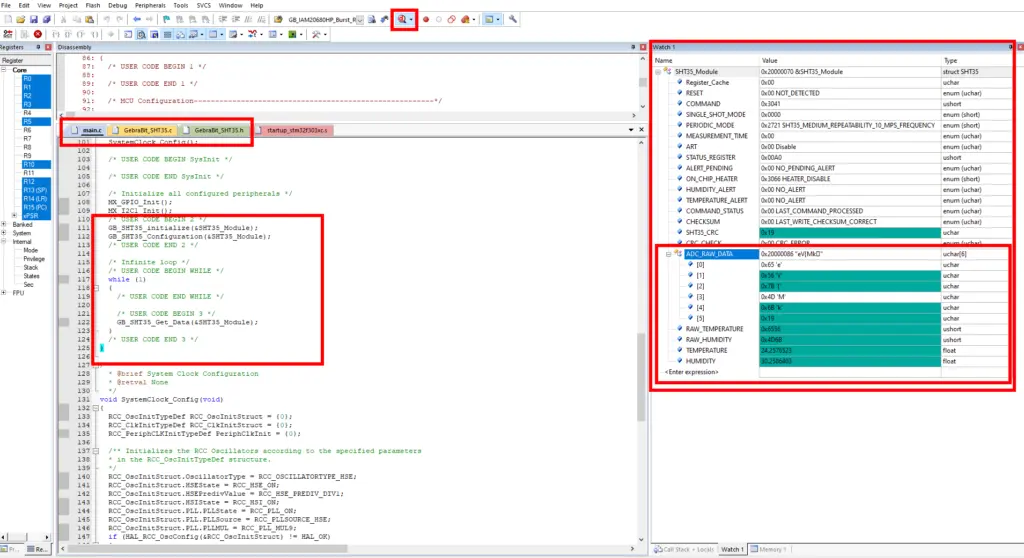Screen dimensions: 1024x558
Task: Select the Watch 1 bottom tab
Action: point(732,550)
